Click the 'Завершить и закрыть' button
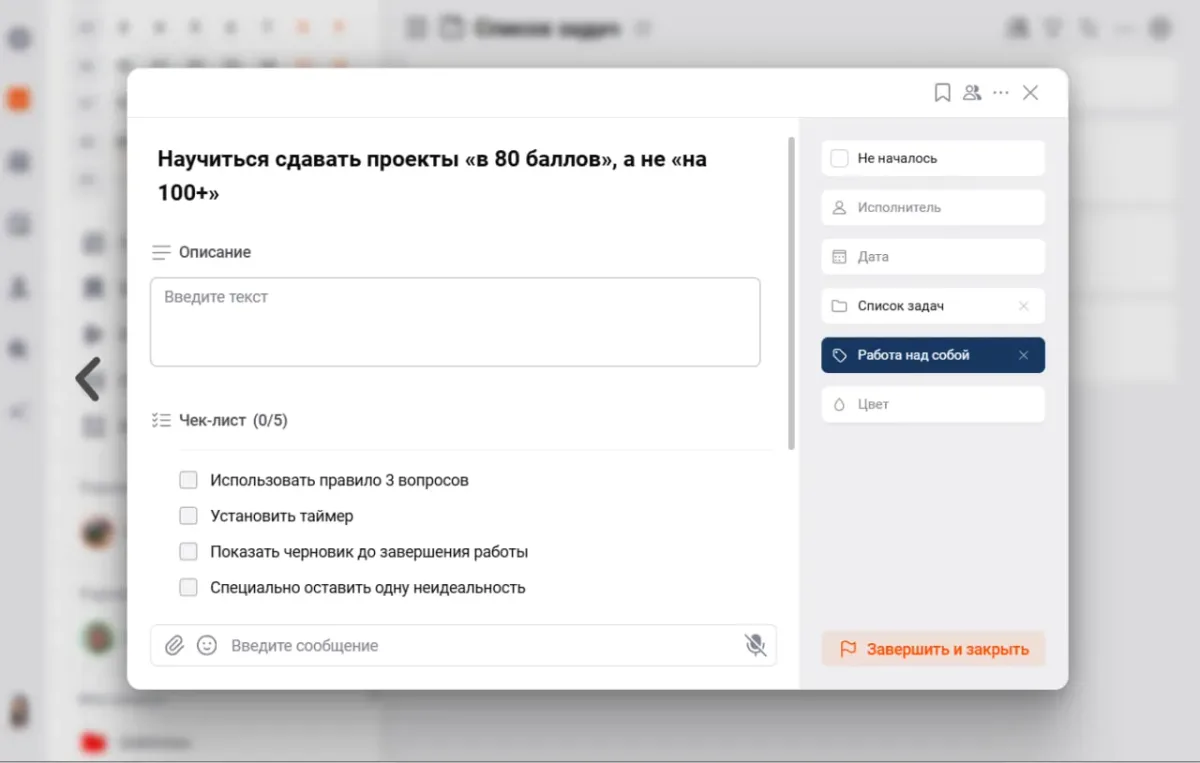Screen dimensions: 1200x763 (x=933, y=649)
